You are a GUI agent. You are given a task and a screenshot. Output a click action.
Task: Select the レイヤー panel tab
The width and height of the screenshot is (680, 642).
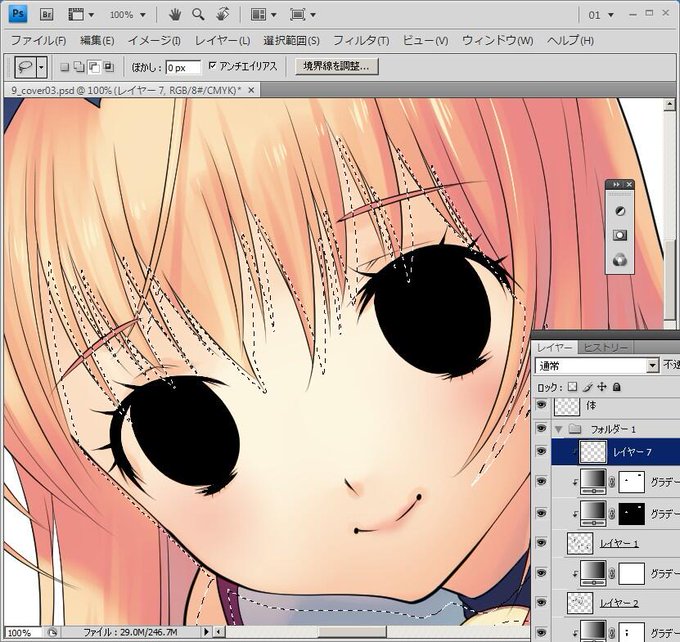click(x=555, y=347)
